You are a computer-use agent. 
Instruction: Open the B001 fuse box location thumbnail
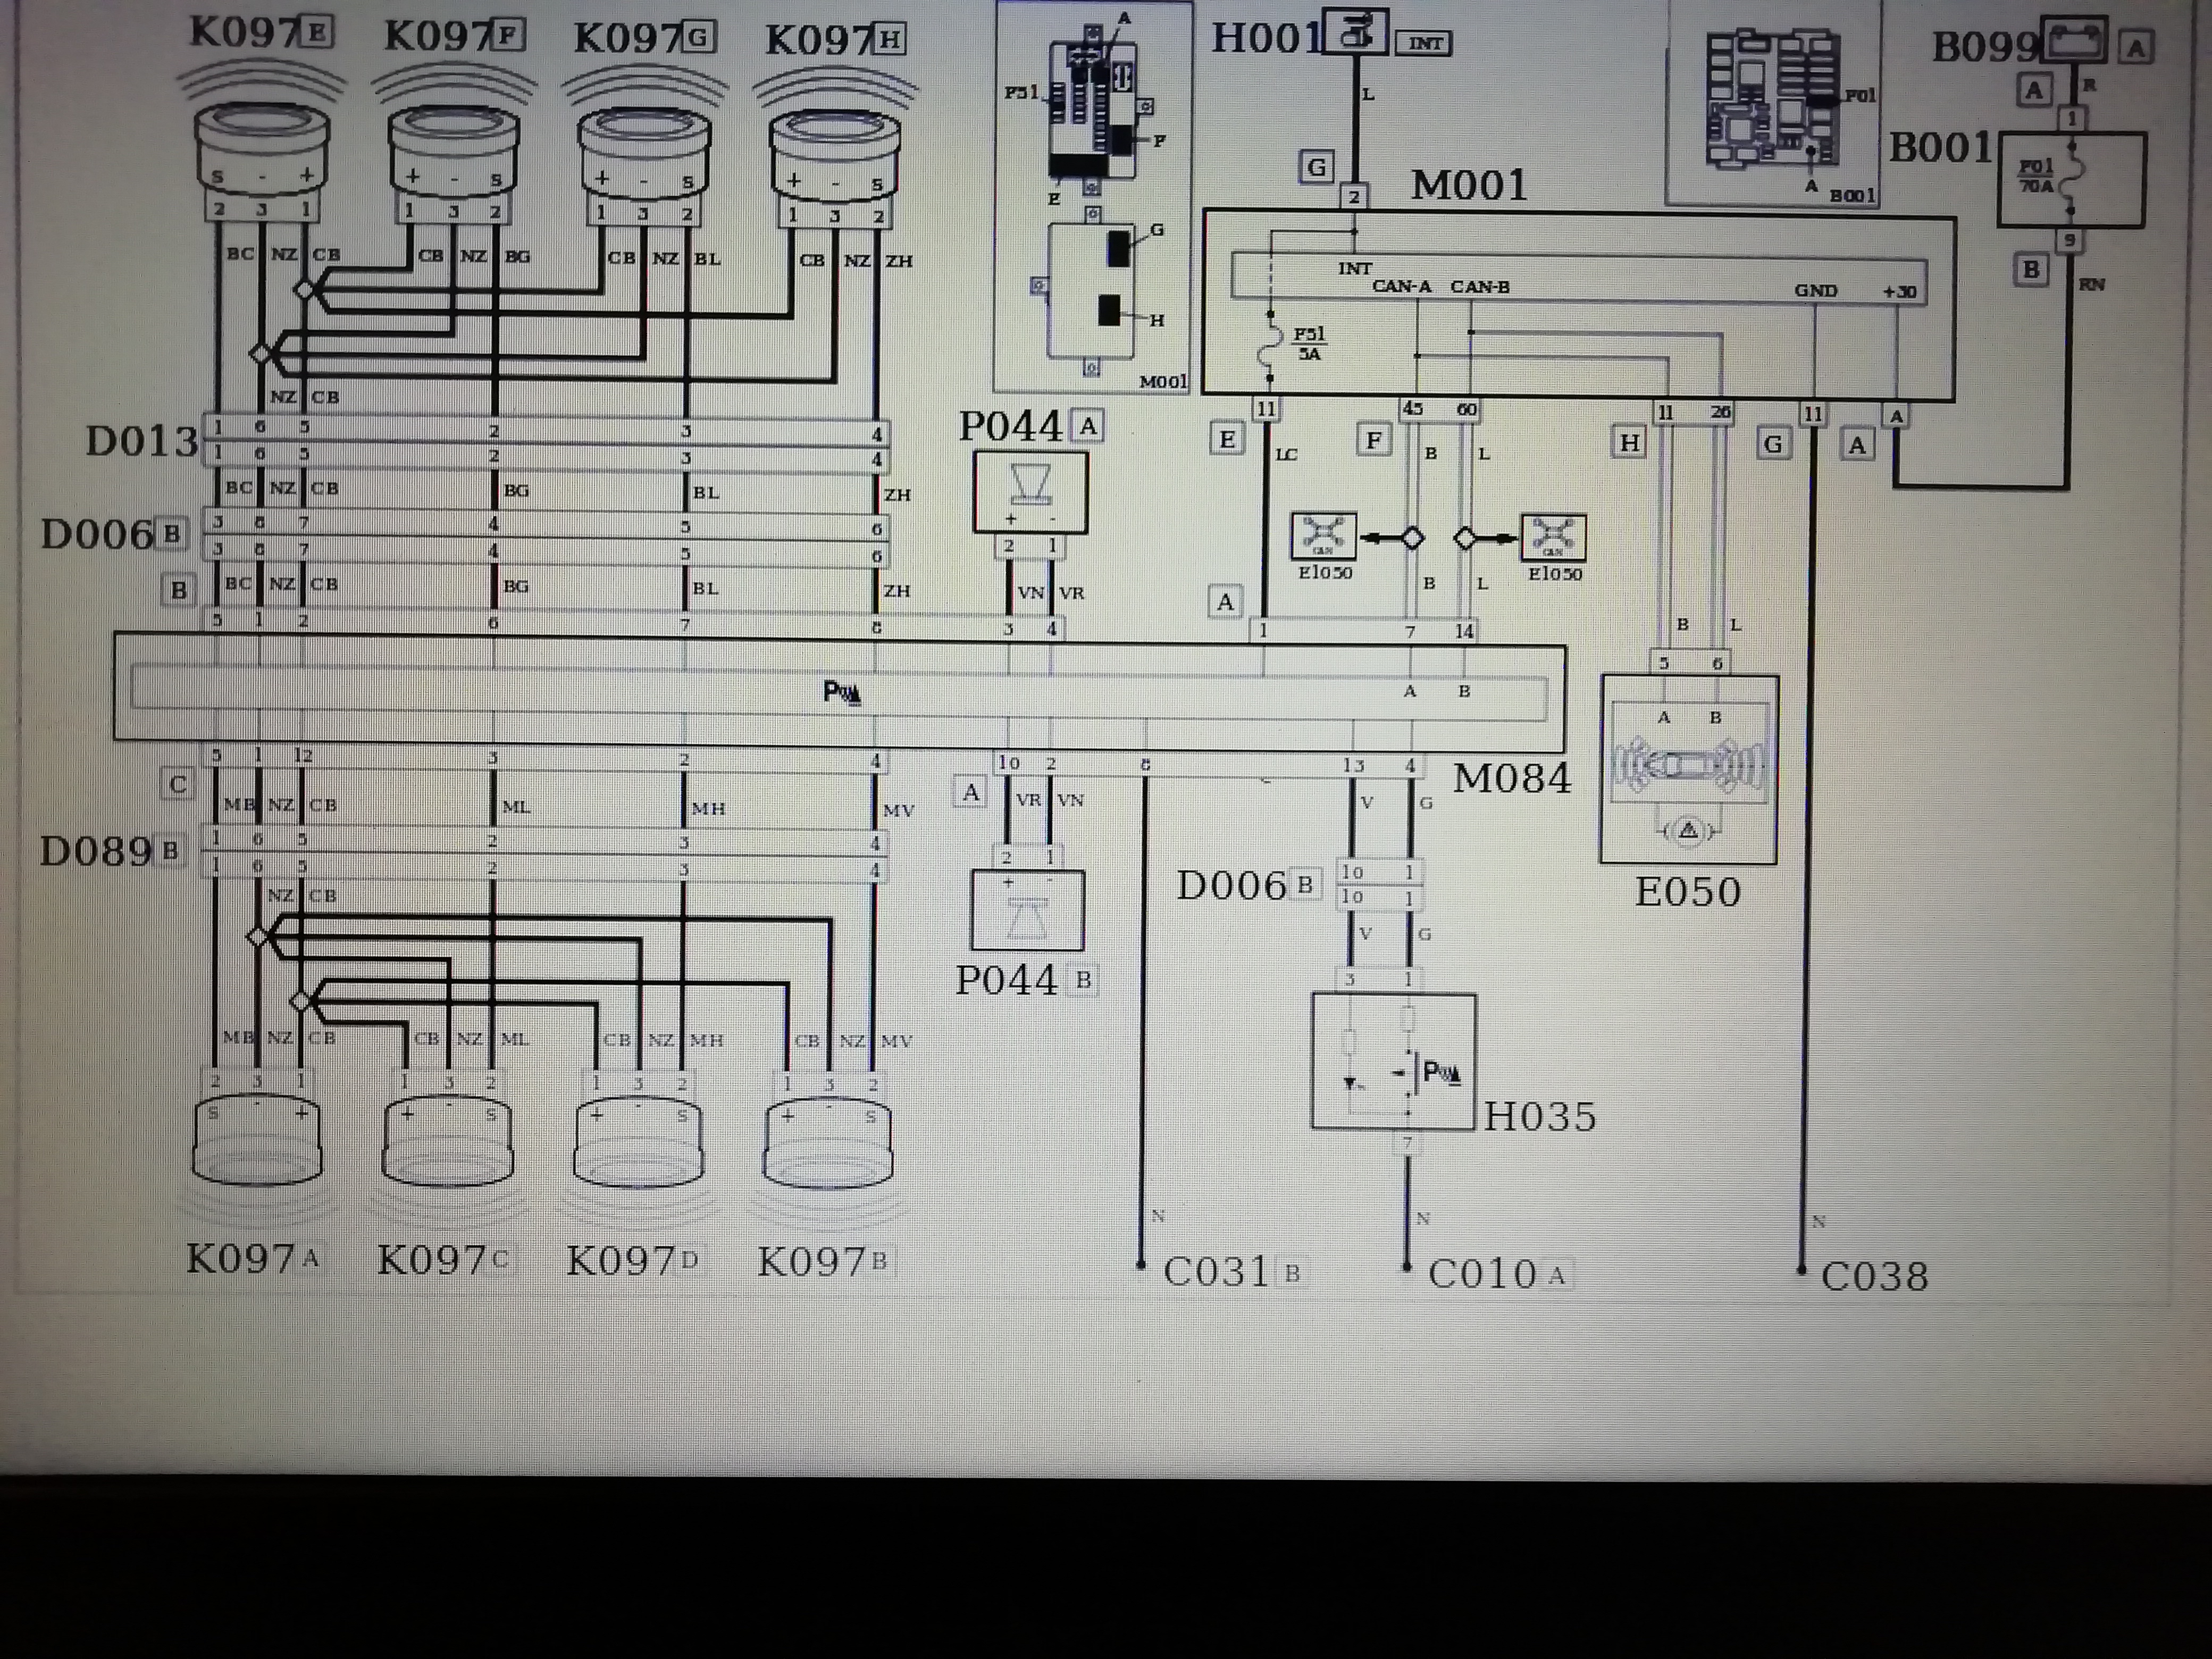pos(1773,103)
